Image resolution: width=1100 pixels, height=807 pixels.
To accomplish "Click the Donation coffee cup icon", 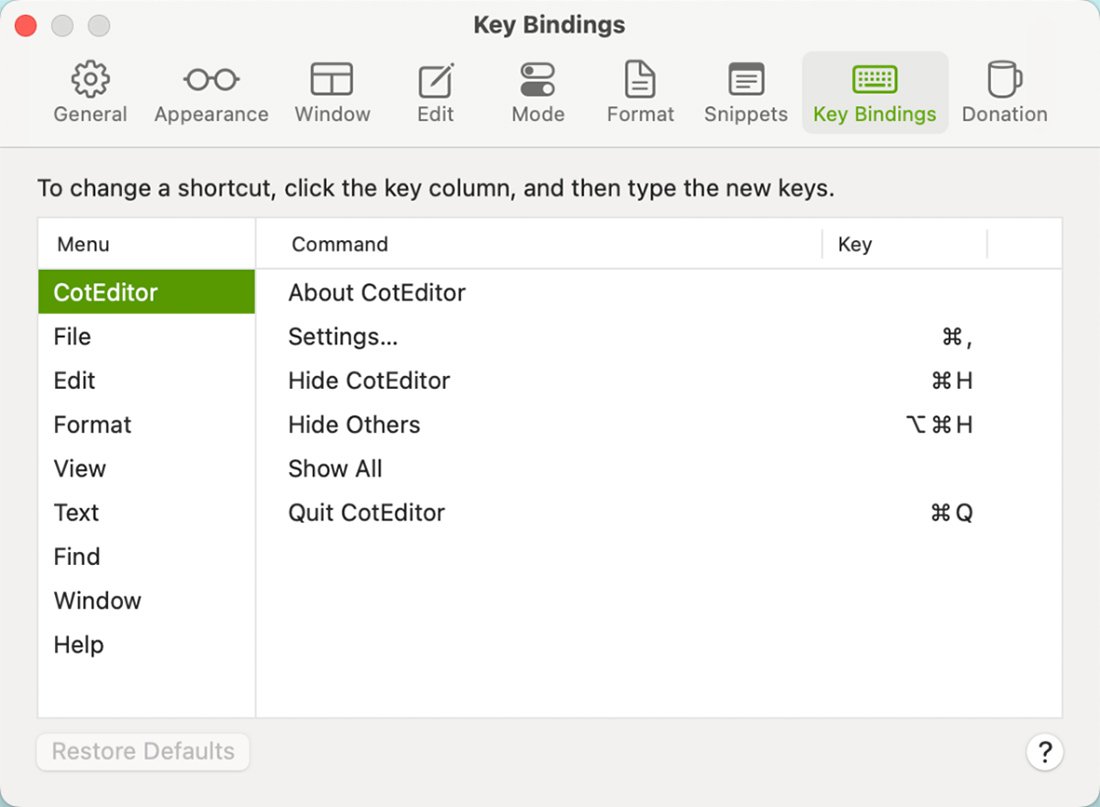I will click(1004, 80).
